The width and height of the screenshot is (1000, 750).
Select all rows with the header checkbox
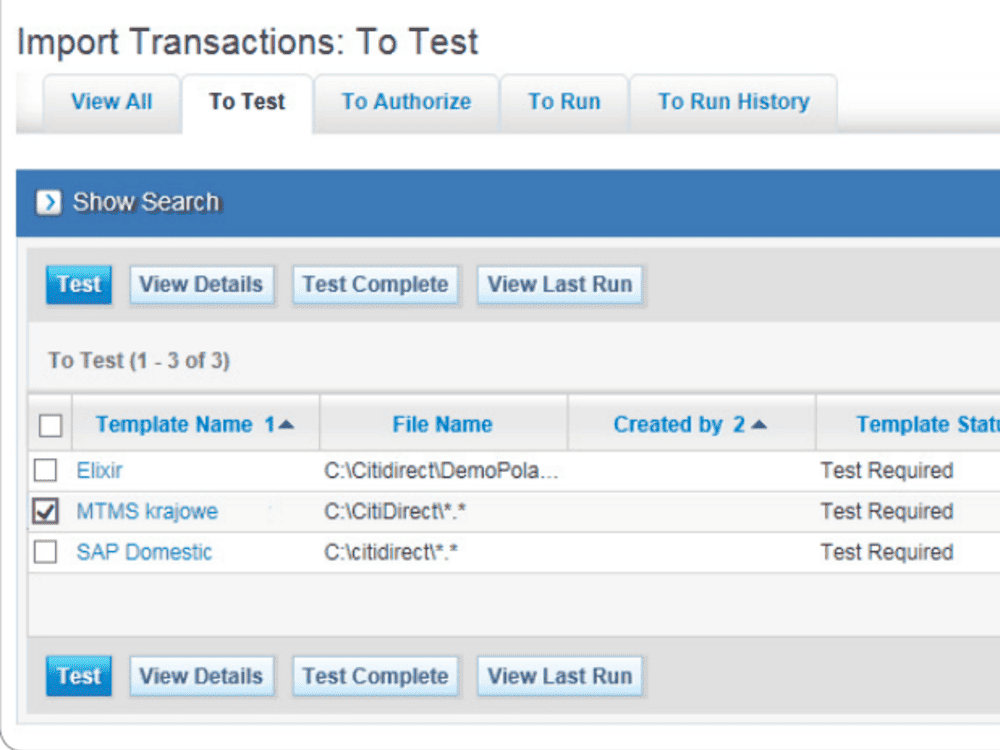point(45,423)
